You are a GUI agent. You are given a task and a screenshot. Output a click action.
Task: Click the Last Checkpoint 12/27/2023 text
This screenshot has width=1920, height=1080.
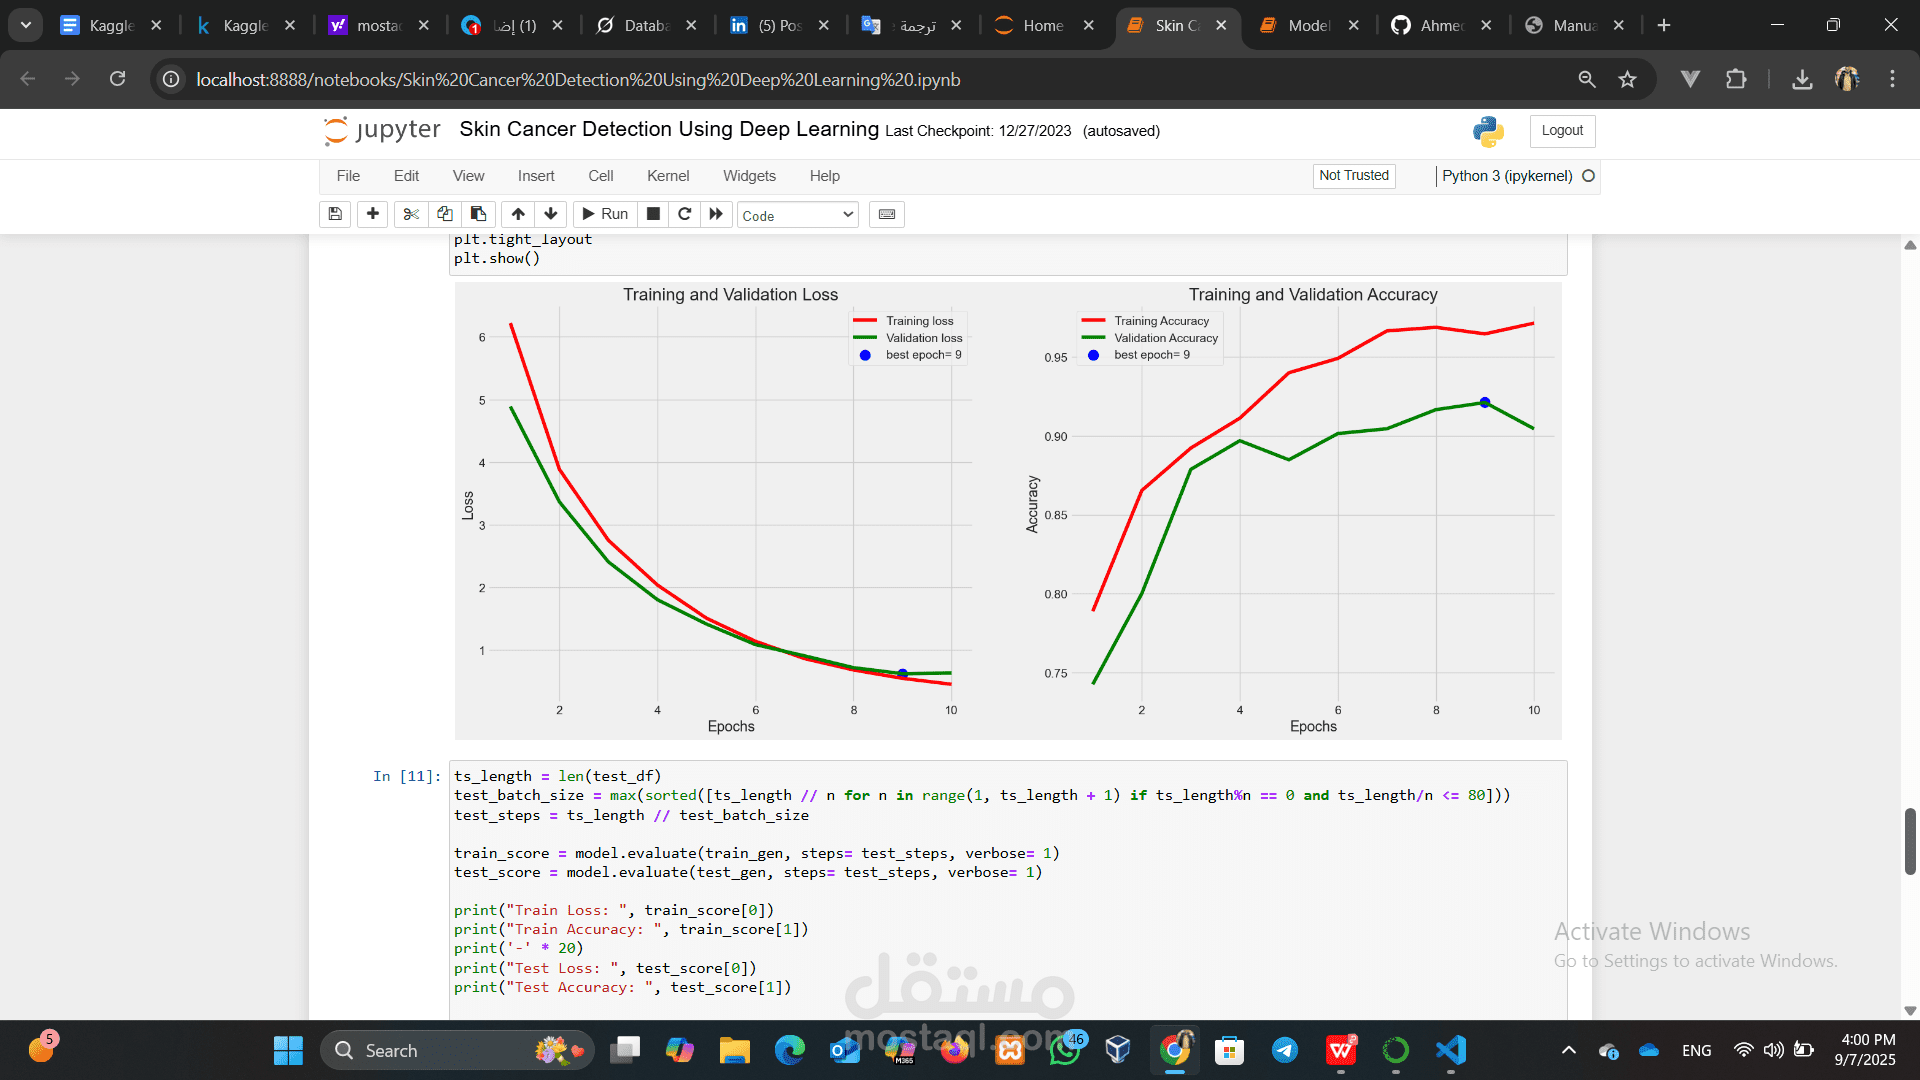coord(978,131)
